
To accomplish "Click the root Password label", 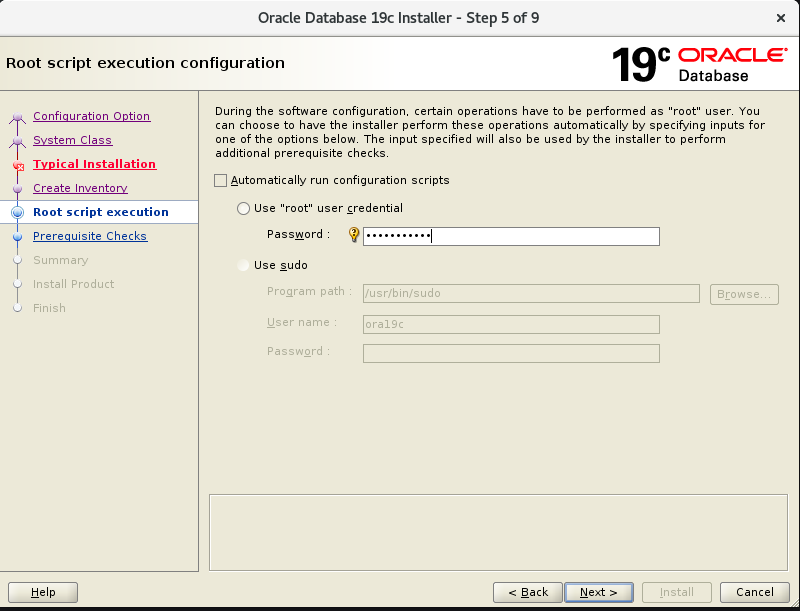I will (298, 235).
